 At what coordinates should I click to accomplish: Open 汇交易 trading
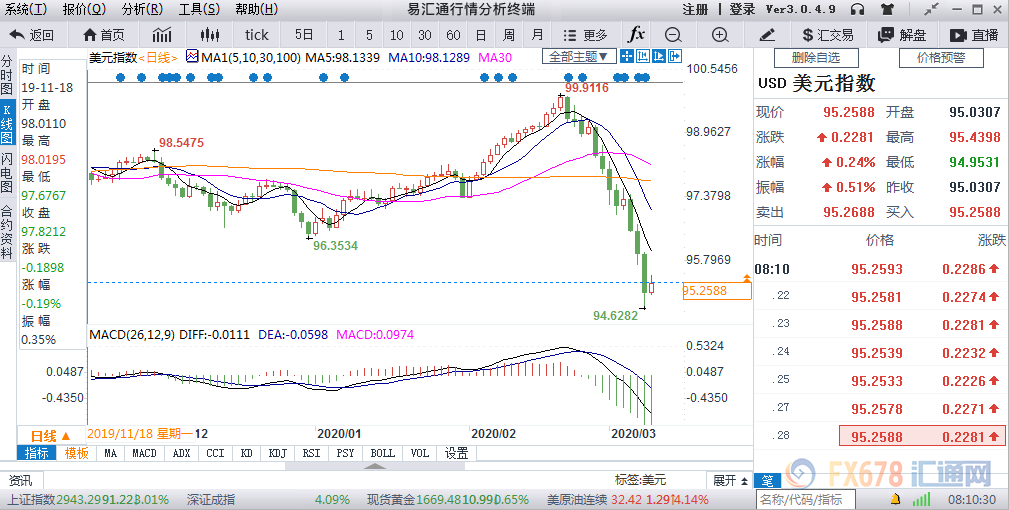point(828,35)
